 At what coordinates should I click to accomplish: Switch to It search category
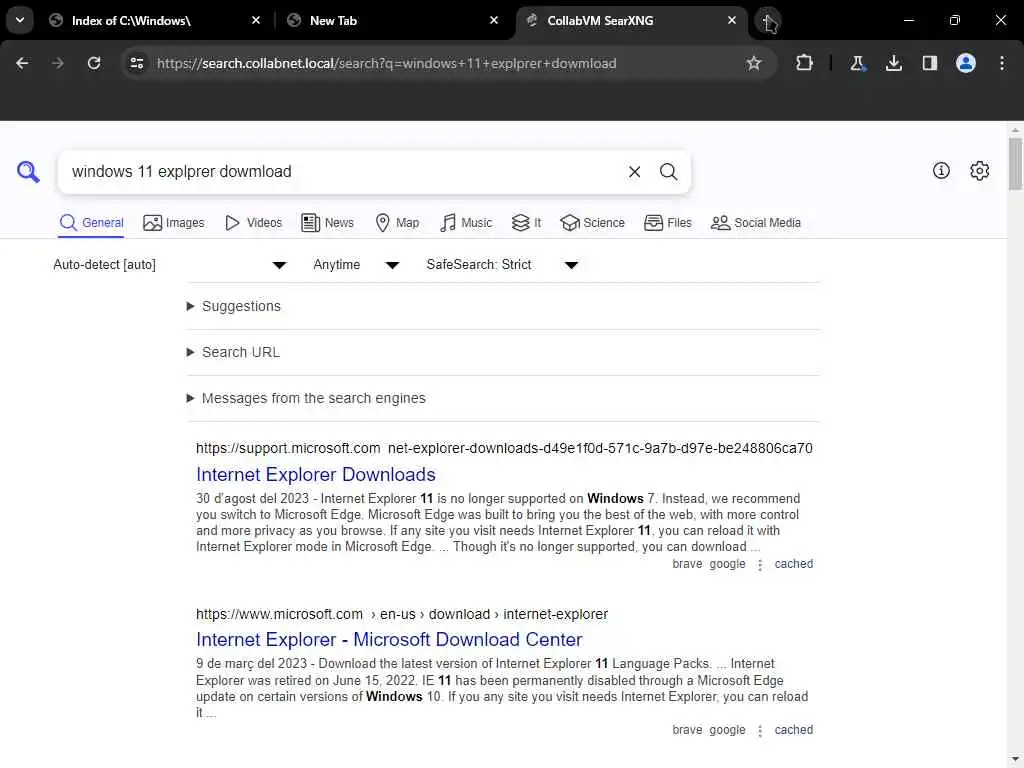tap(526, 223)
